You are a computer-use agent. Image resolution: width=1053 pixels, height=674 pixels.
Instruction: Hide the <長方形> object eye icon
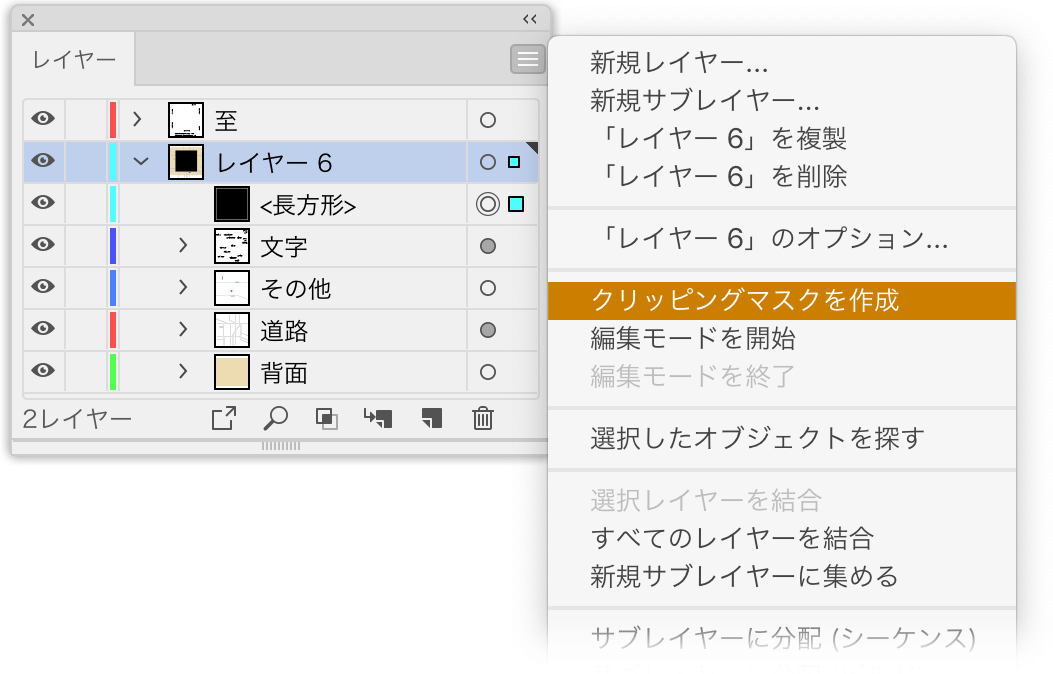[x=43, y=203]
